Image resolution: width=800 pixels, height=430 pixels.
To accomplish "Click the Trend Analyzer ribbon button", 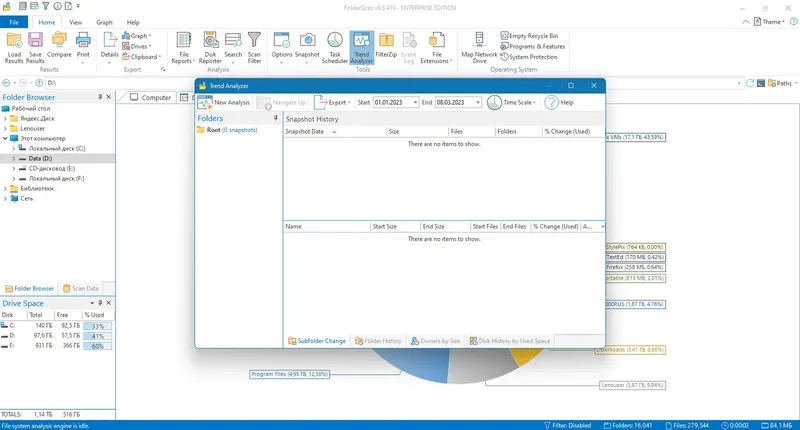I will coord(362,47).
